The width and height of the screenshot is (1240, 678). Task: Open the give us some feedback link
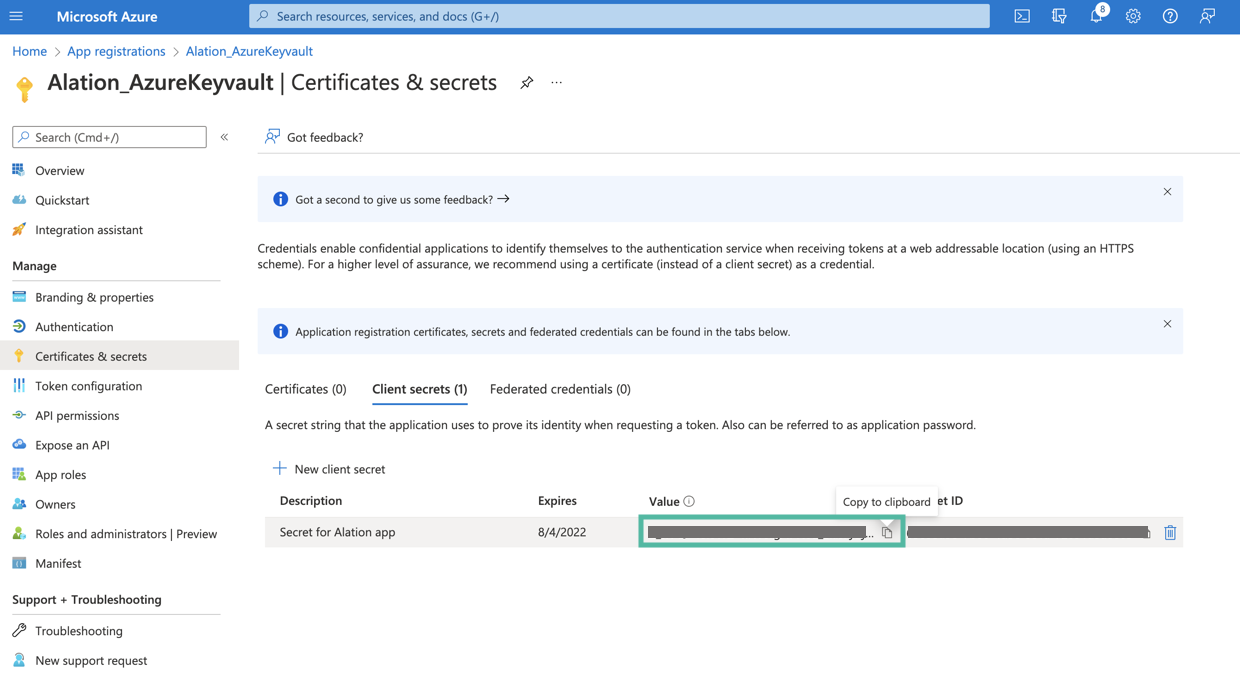click(402, 199)
